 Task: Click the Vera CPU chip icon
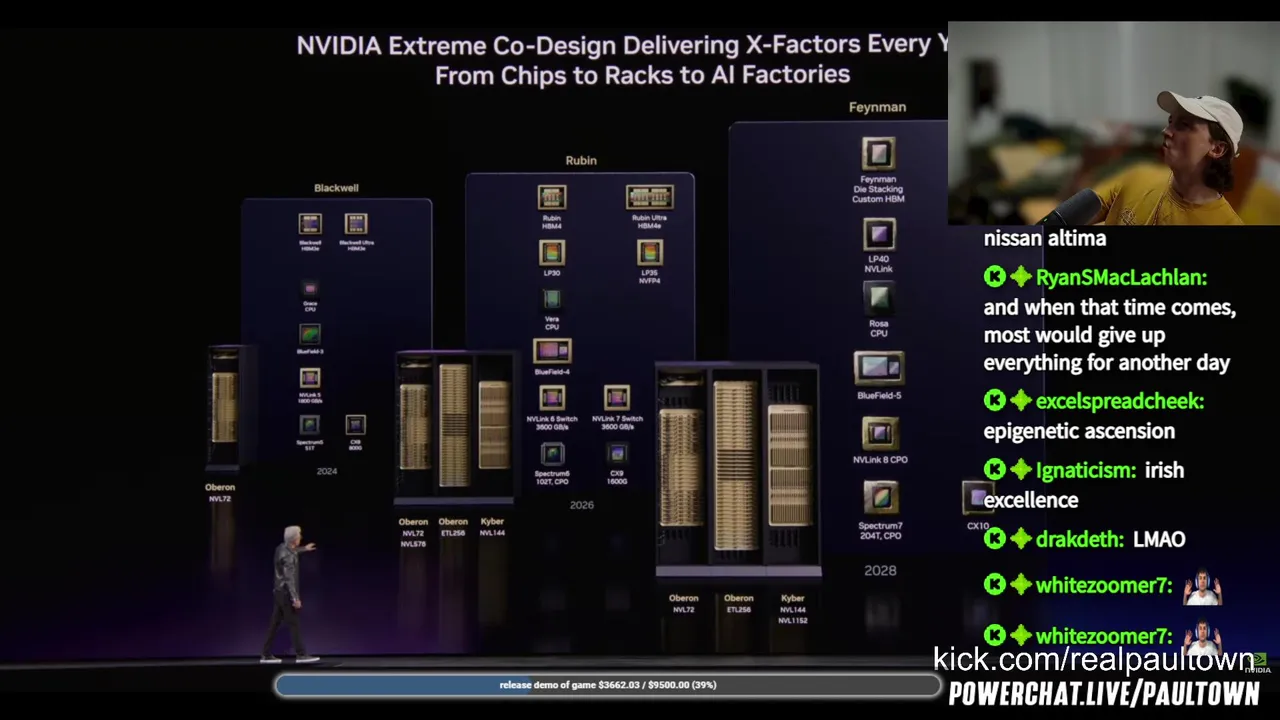coord(552,300)
